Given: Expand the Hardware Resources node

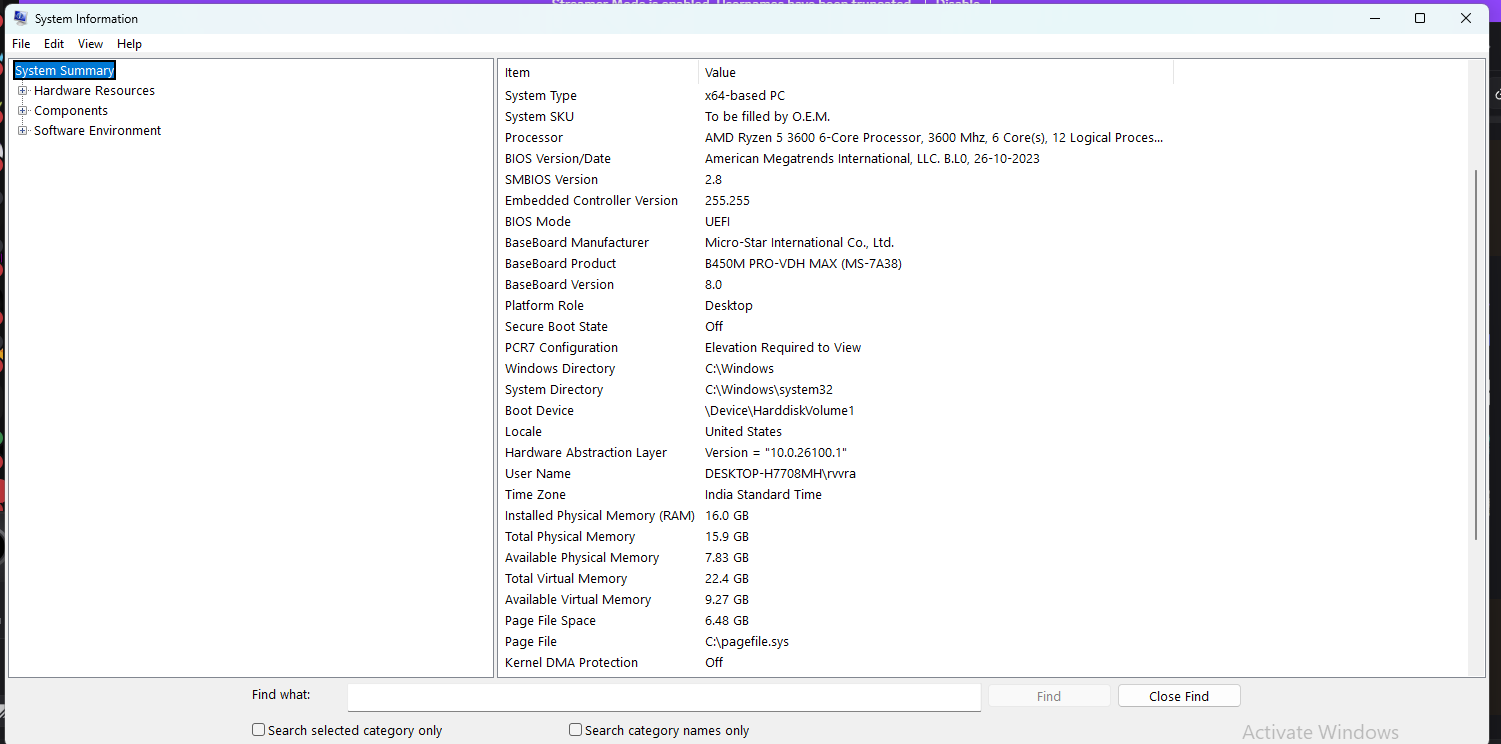Looking at the screenshot, I should pos(23,91).
